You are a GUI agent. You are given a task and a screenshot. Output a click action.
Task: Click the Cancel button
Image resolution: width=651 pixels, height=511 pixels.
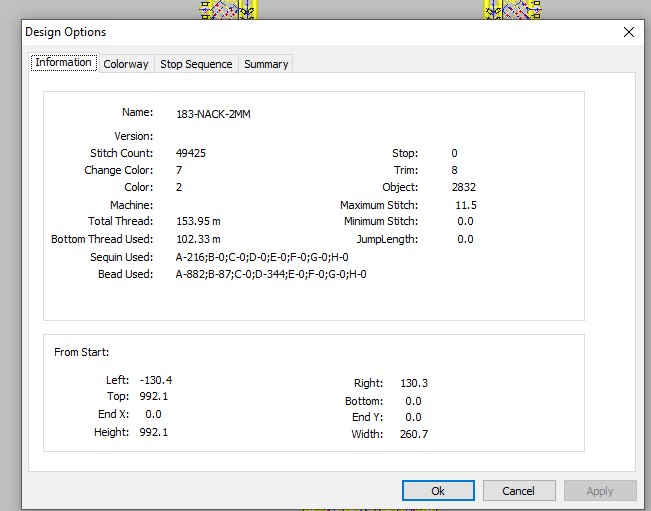(519, 491)
